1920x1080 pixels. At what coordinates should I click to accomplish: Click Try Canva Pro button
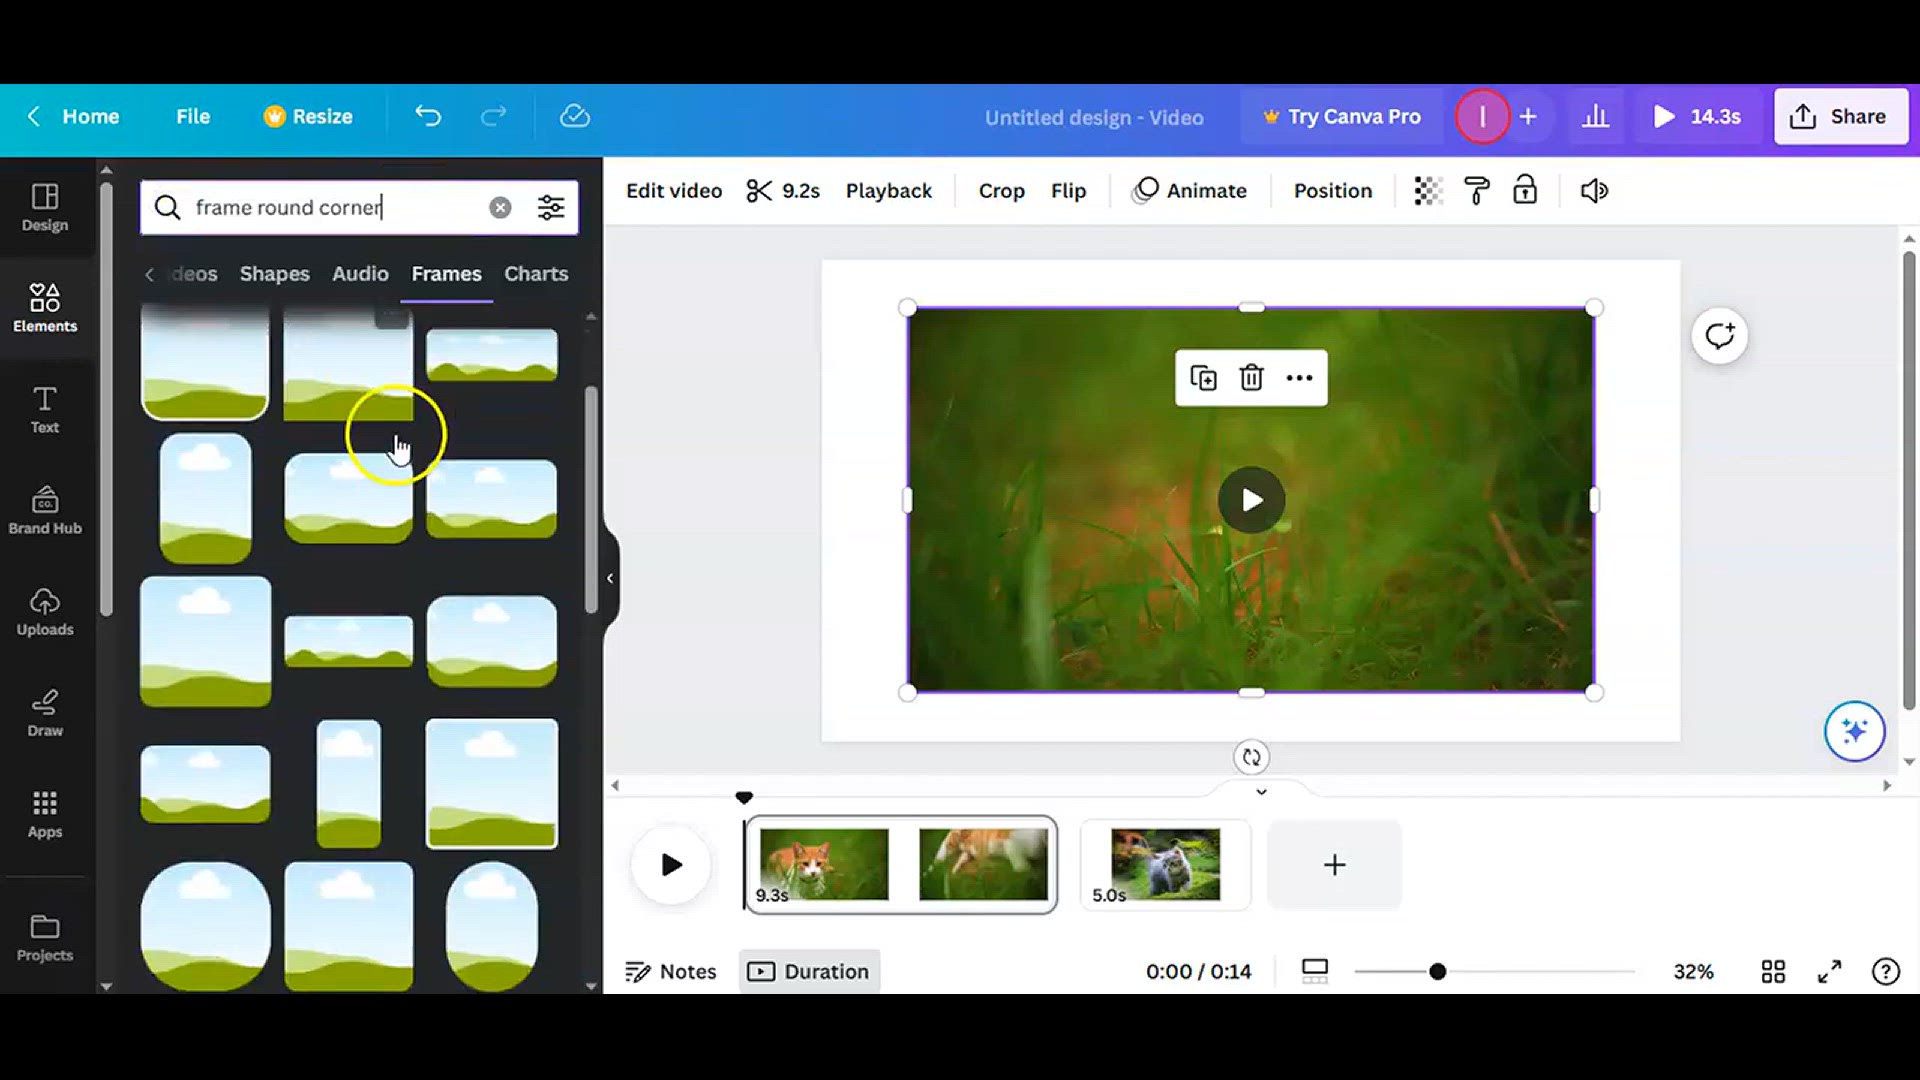pos(1340,116)
